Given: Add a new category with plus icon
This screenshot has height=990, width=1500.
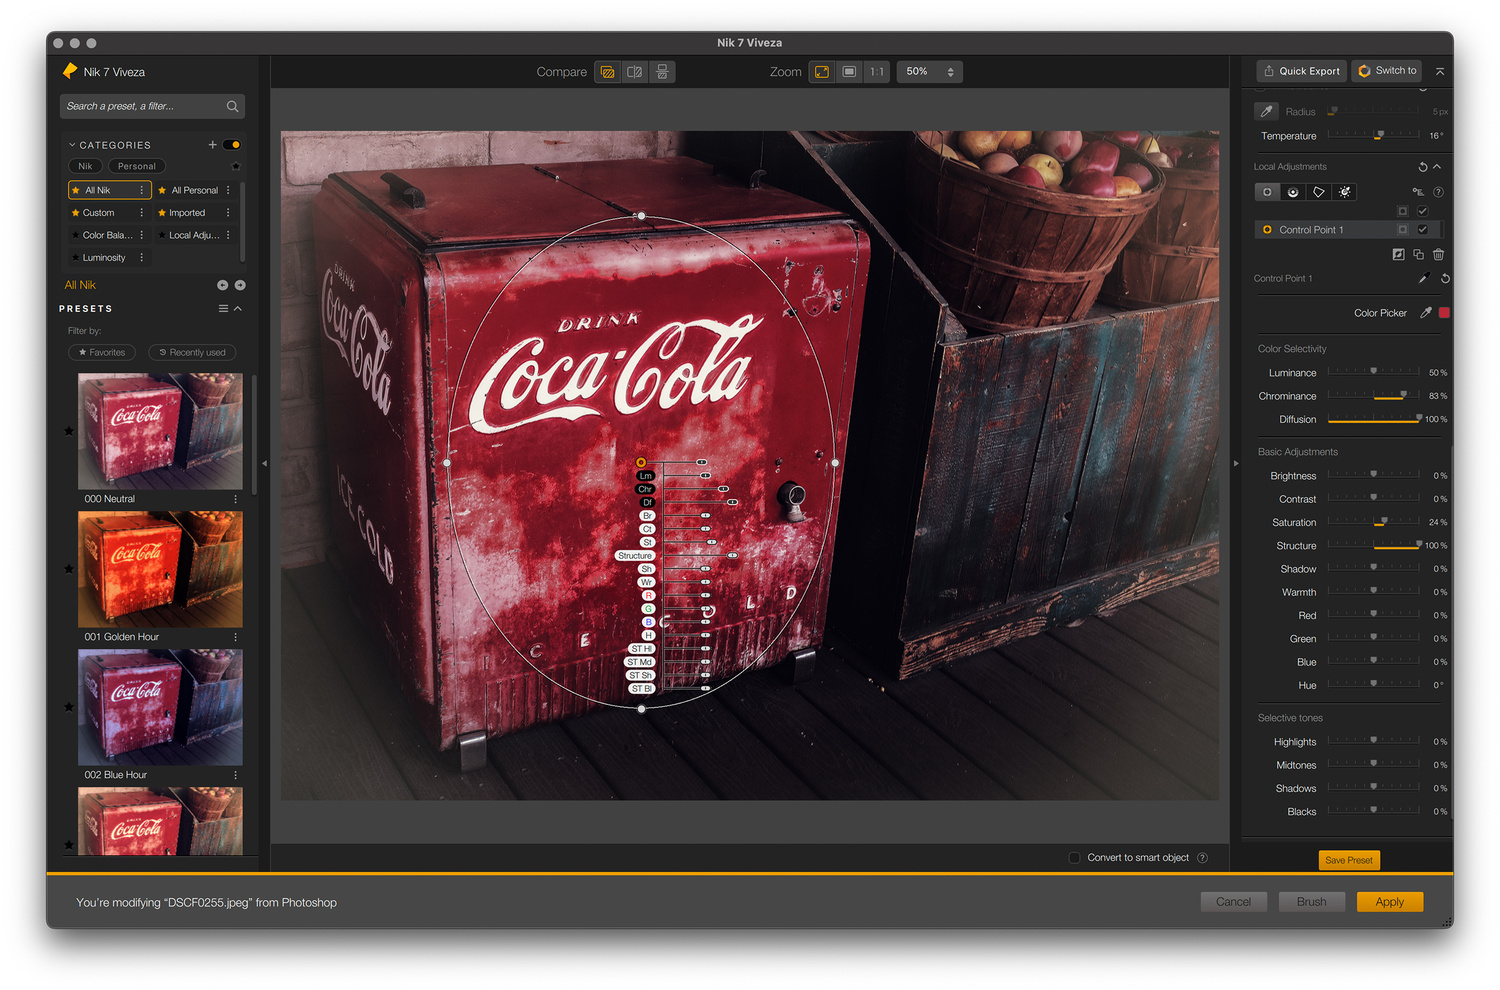Looking at the screenshot, I should [x=212, y=145].
